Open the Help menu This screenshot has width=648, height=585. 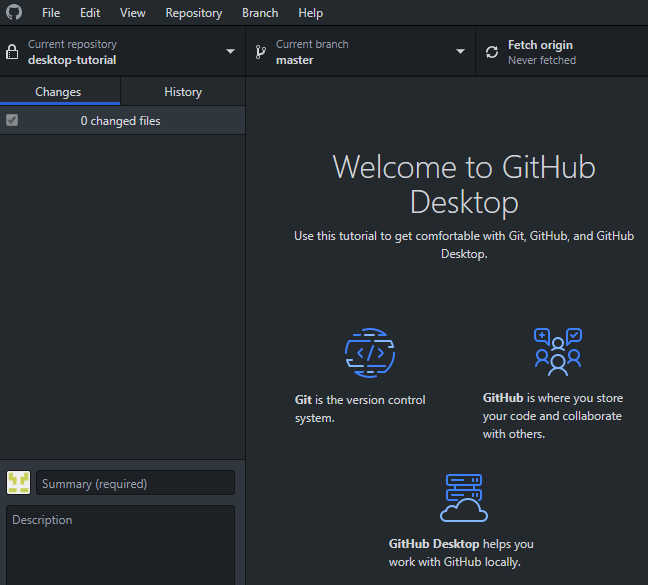(x=310, y=13)
